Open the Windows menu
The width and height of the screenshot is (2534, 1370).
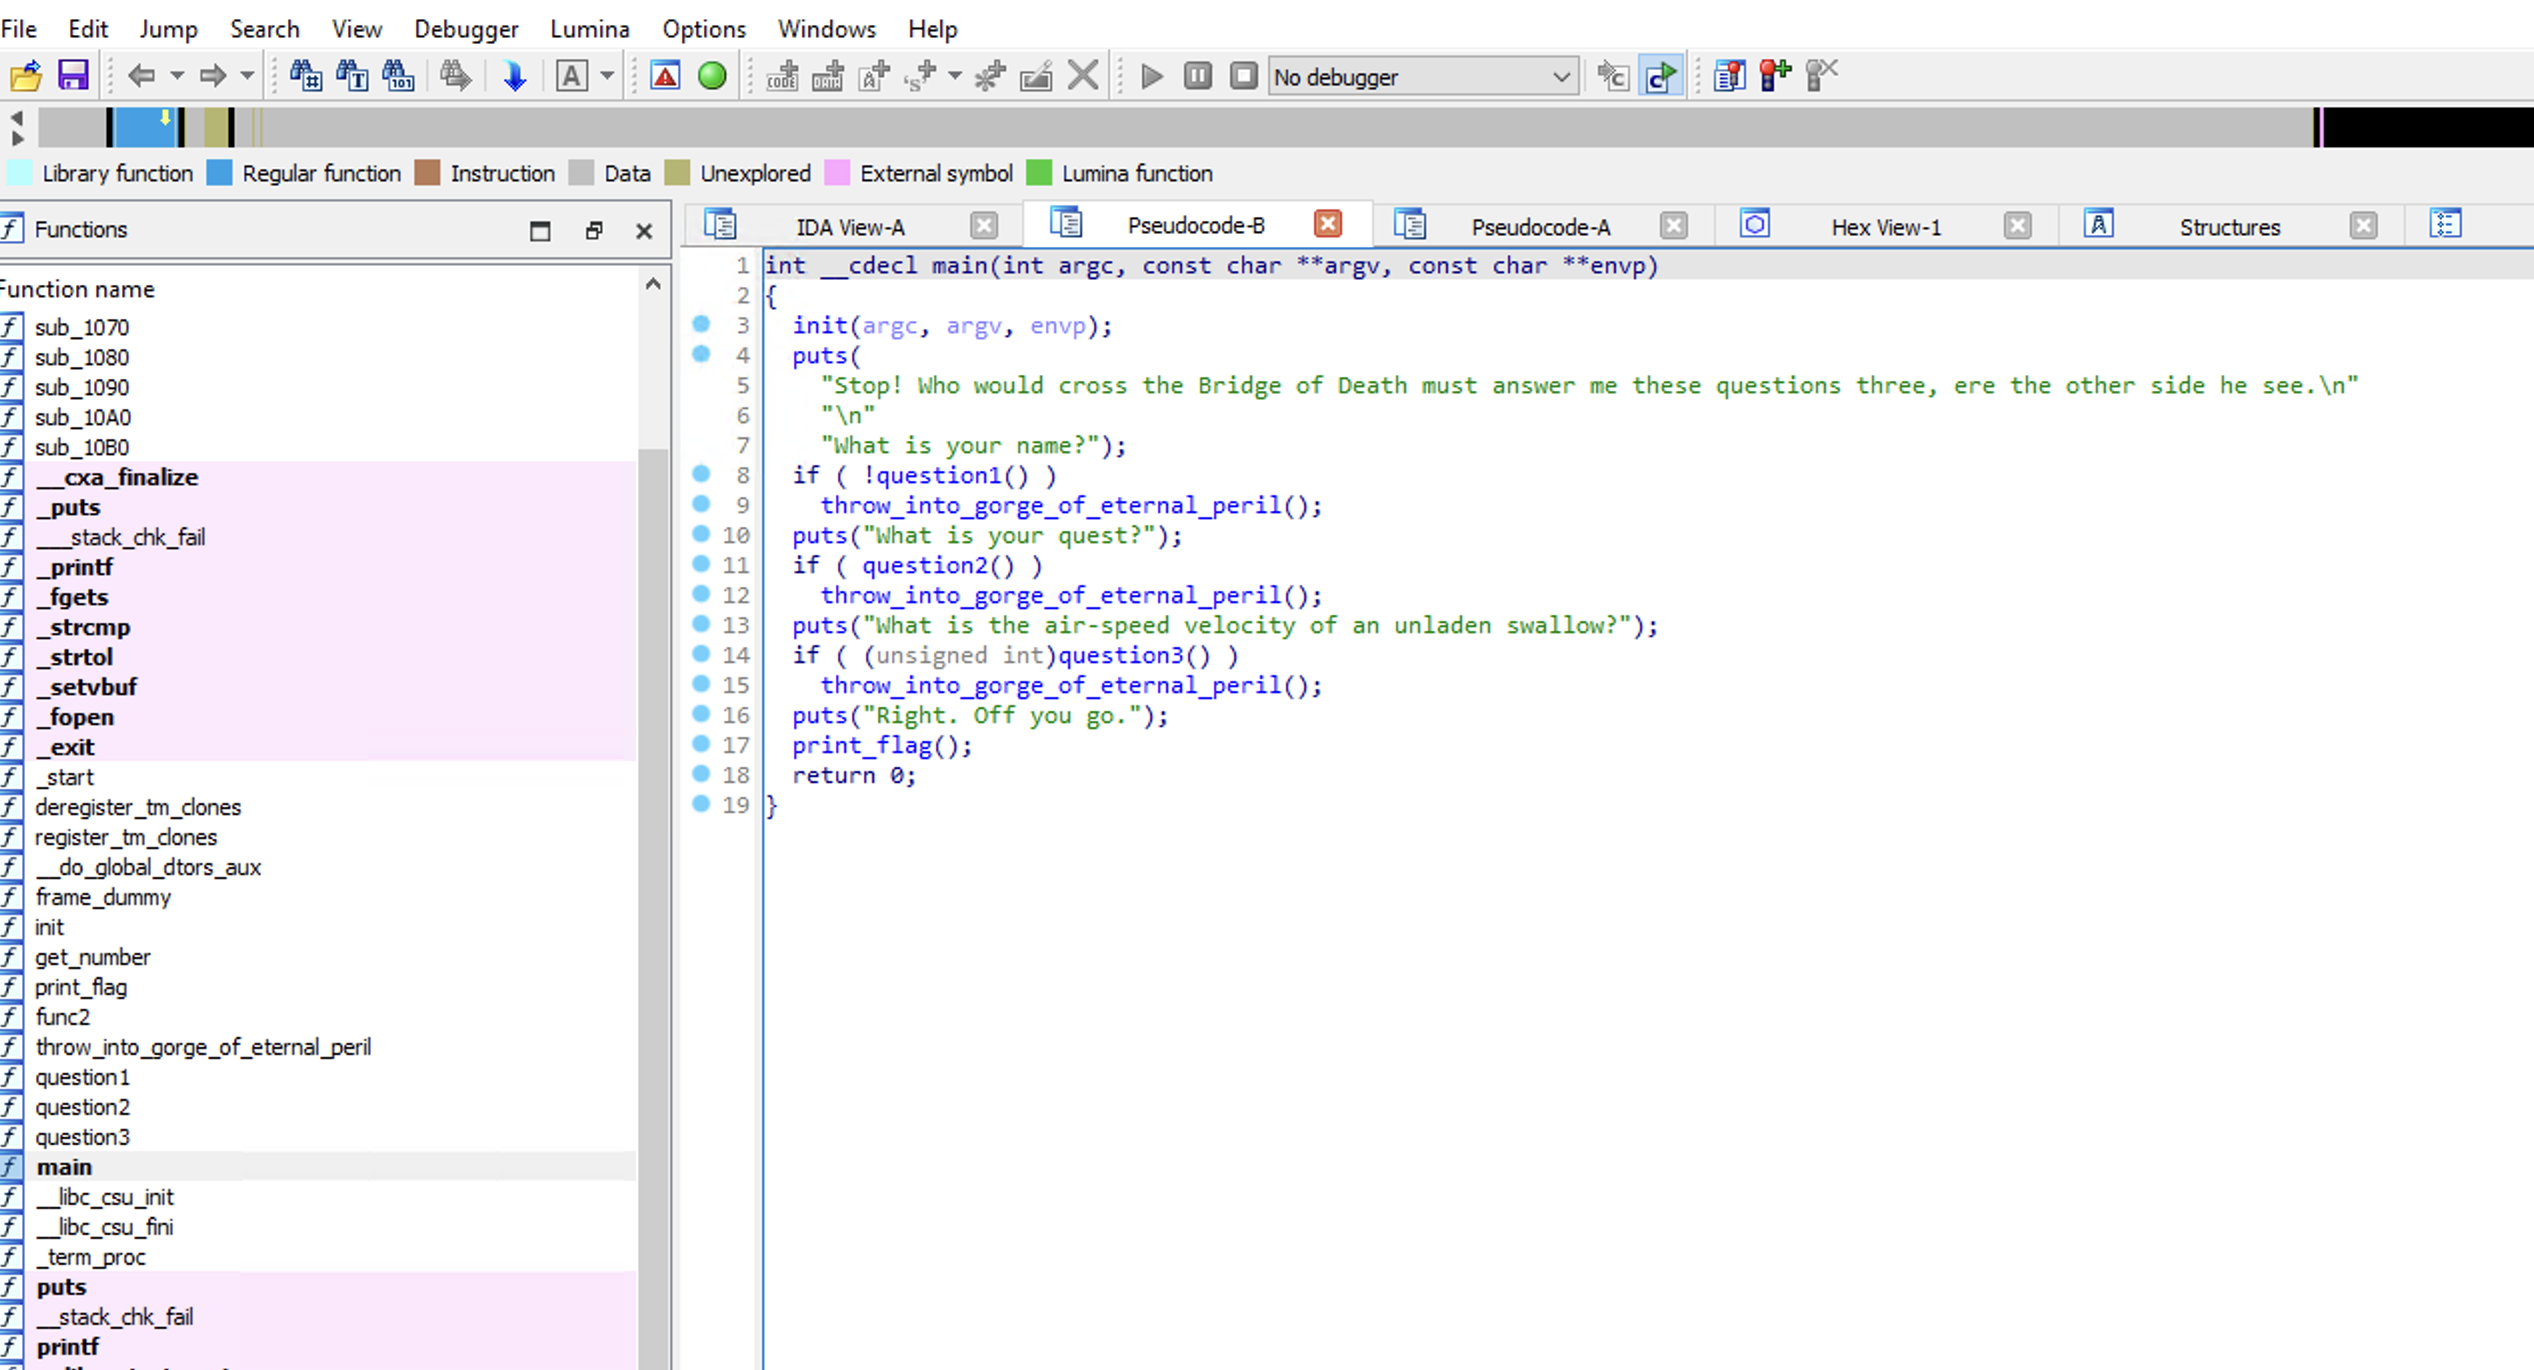pyautogui.click(x=827, y=29)
